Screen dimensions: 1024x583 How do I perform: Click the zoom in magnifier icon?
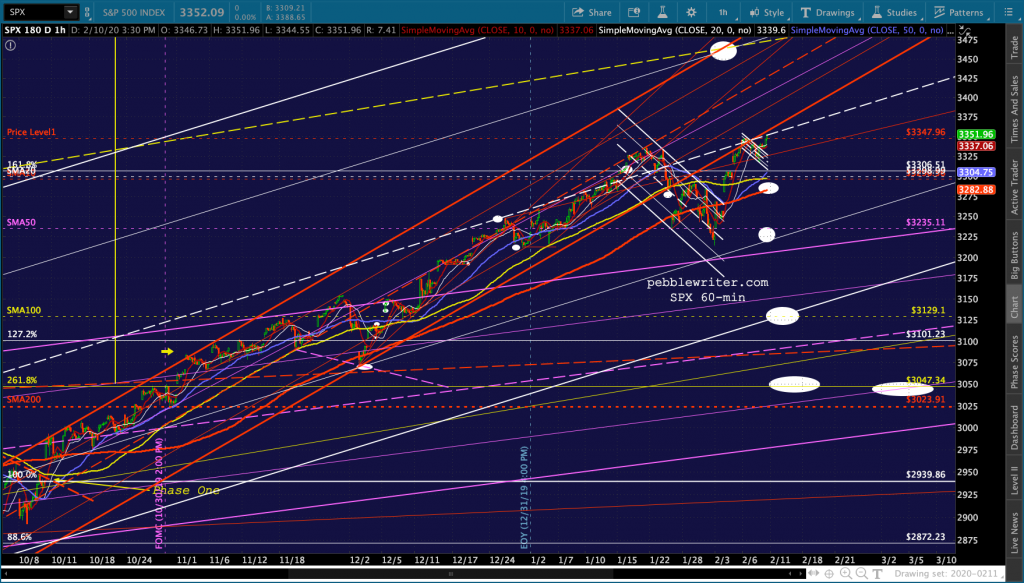(x=846, y=574)
